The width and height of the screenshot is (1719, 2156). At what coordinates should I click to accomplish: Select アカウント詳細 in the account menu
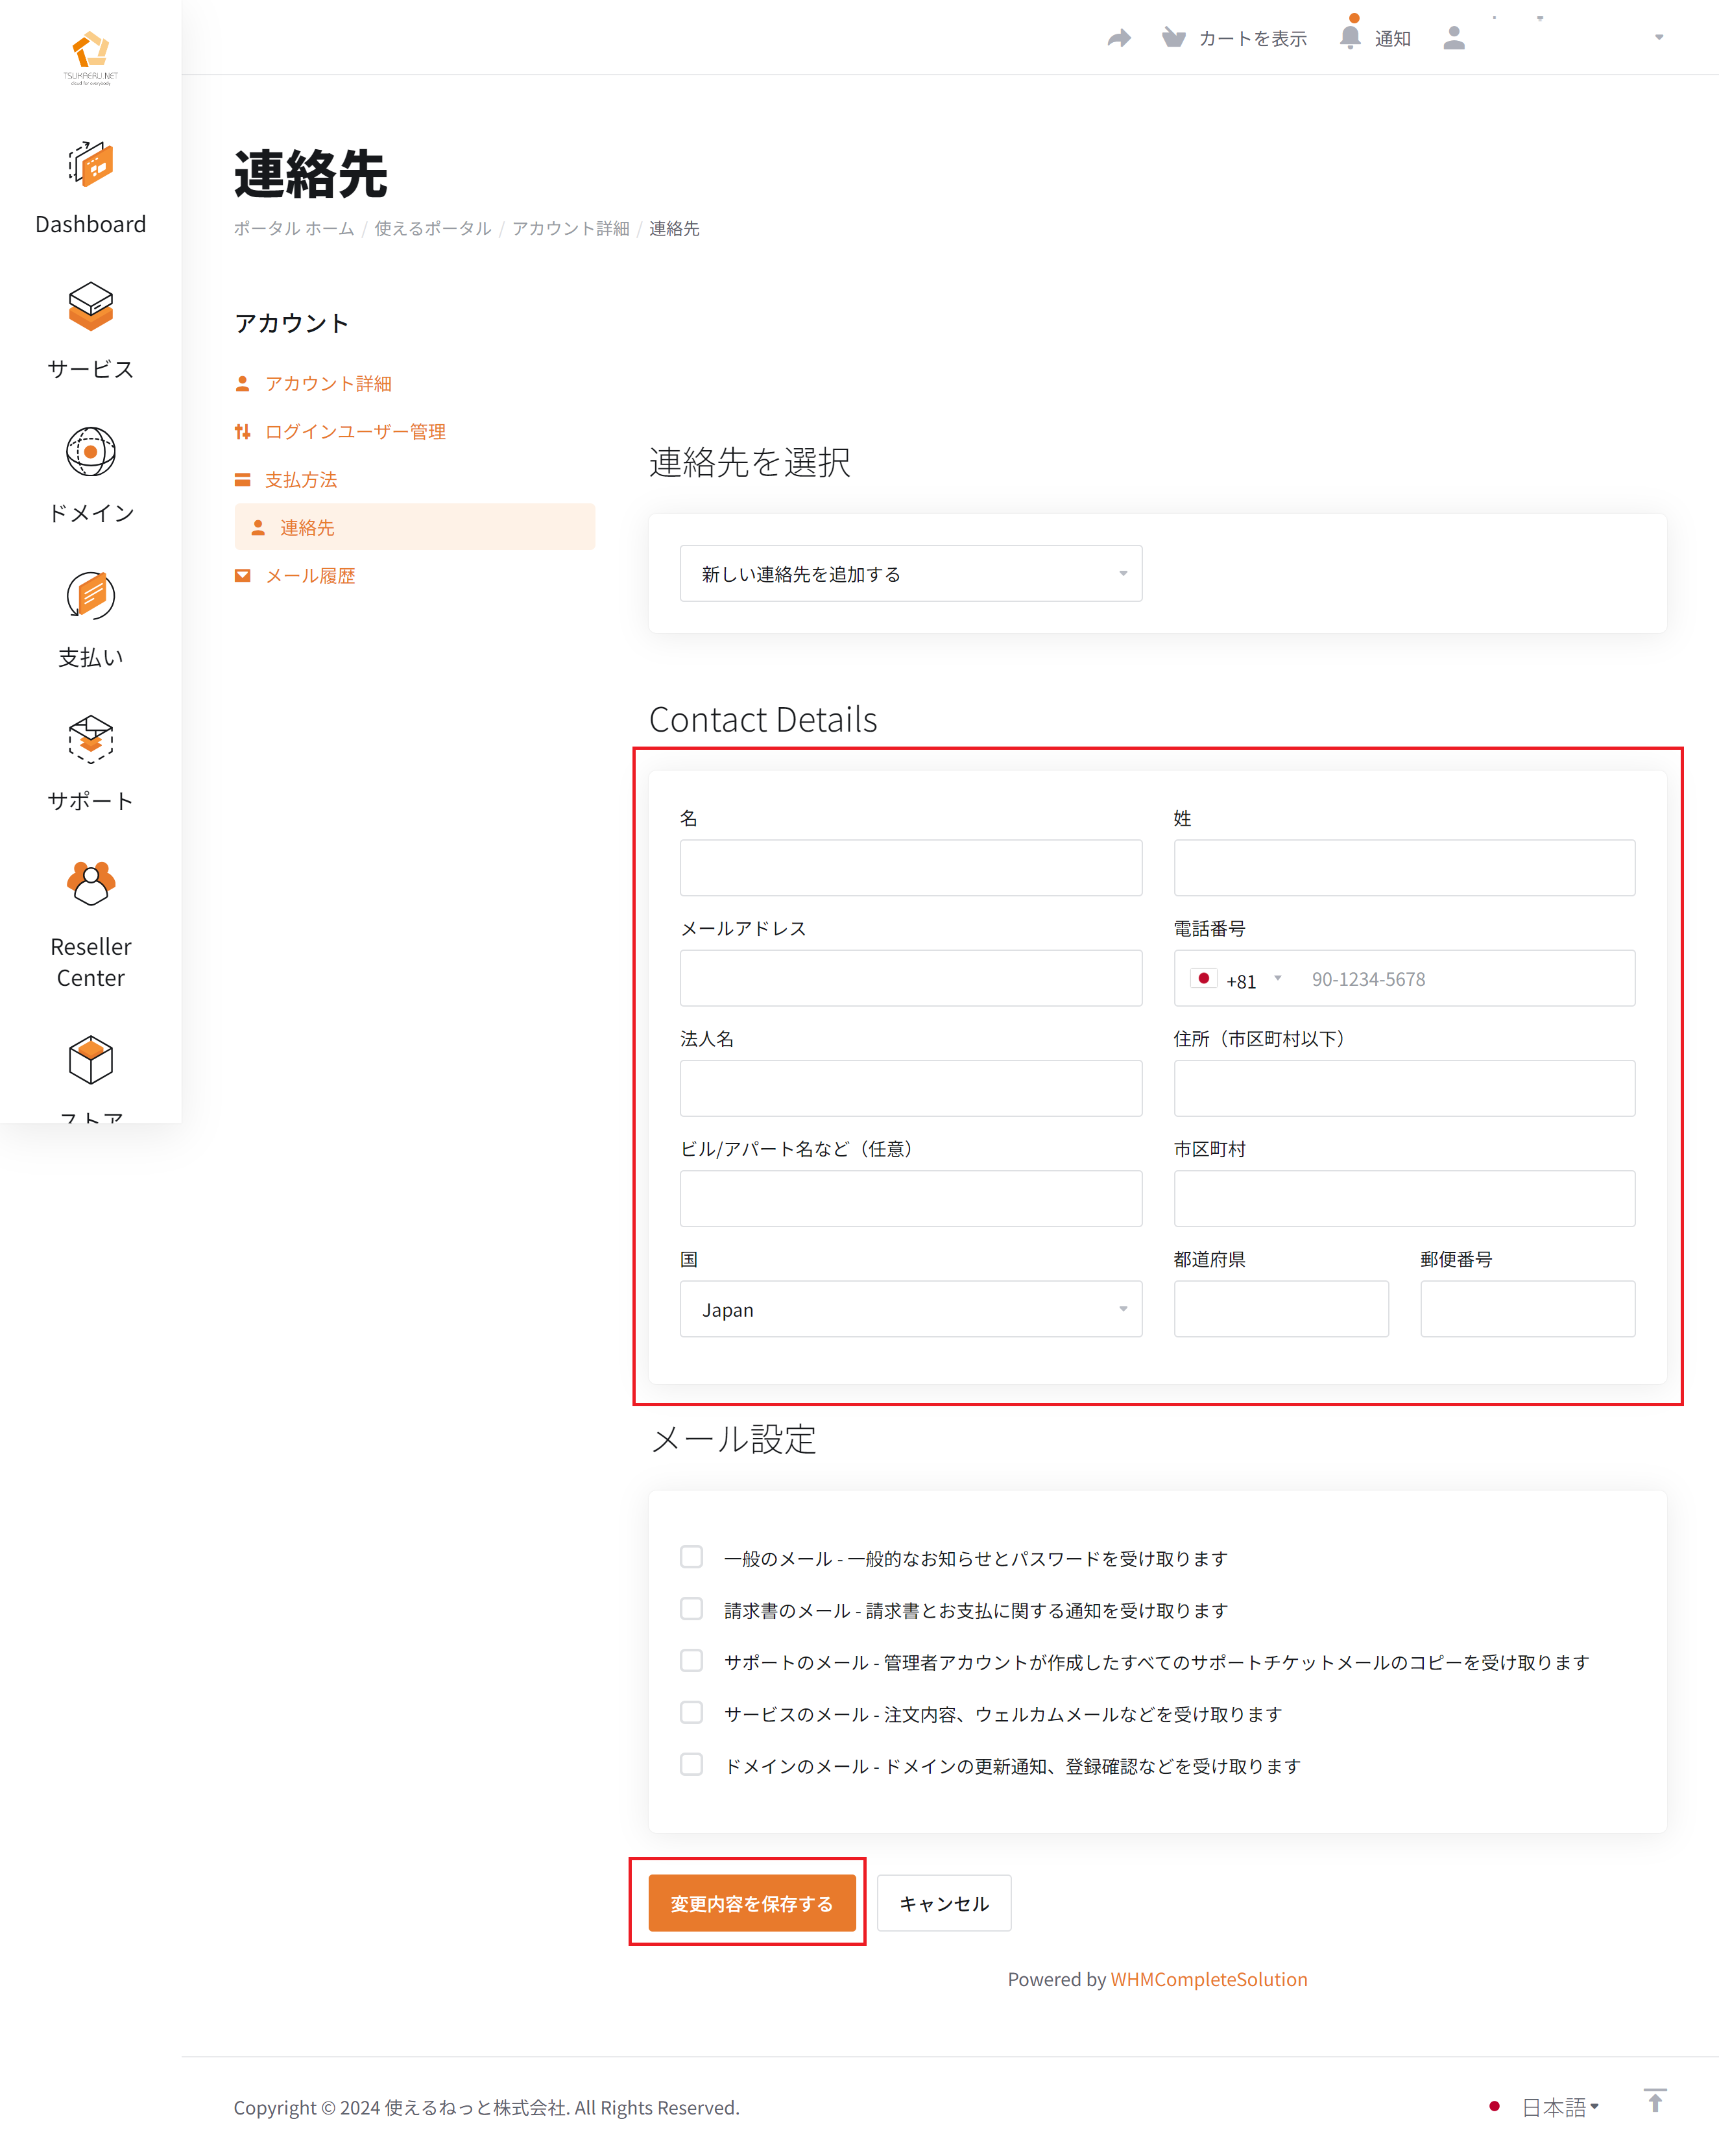[328, 384]
